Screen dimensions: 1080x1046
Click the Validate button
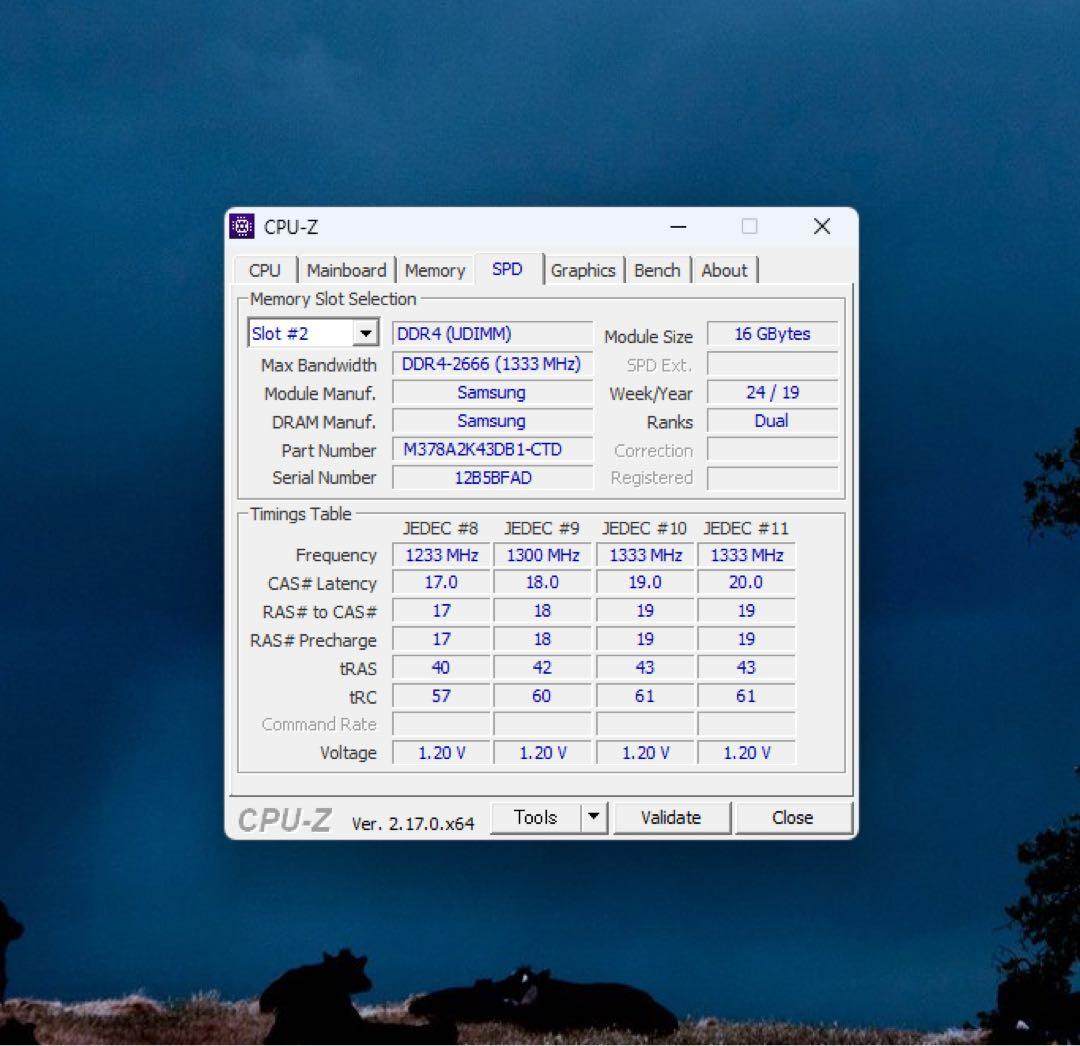[x=672, y=817]
